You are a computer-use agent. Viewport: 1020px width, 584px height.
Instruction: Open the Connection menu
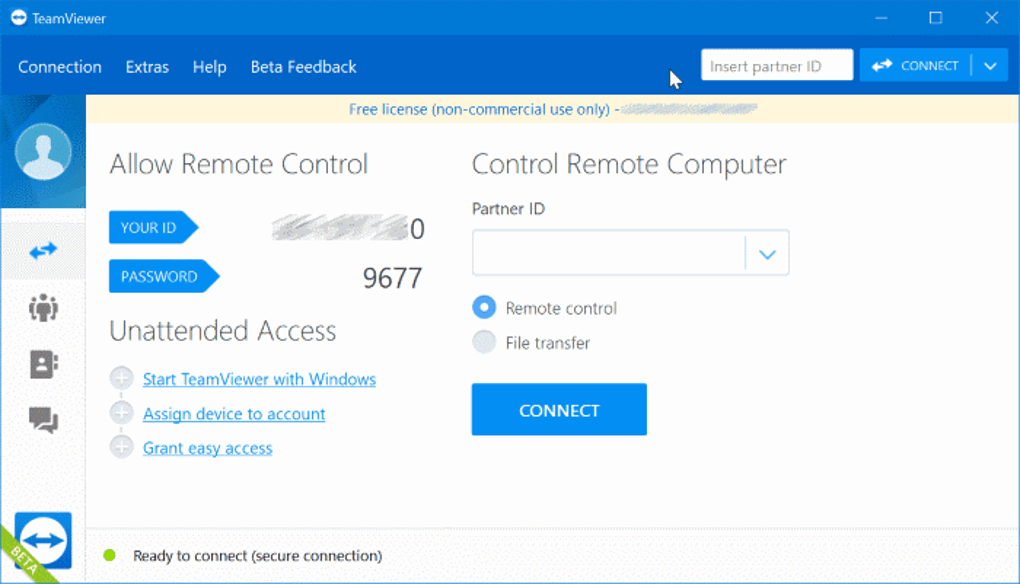tap(60, 67)
